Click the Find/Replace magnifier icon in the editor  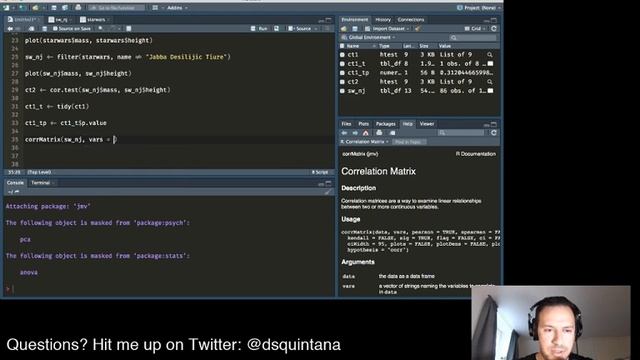click(100, 29)
